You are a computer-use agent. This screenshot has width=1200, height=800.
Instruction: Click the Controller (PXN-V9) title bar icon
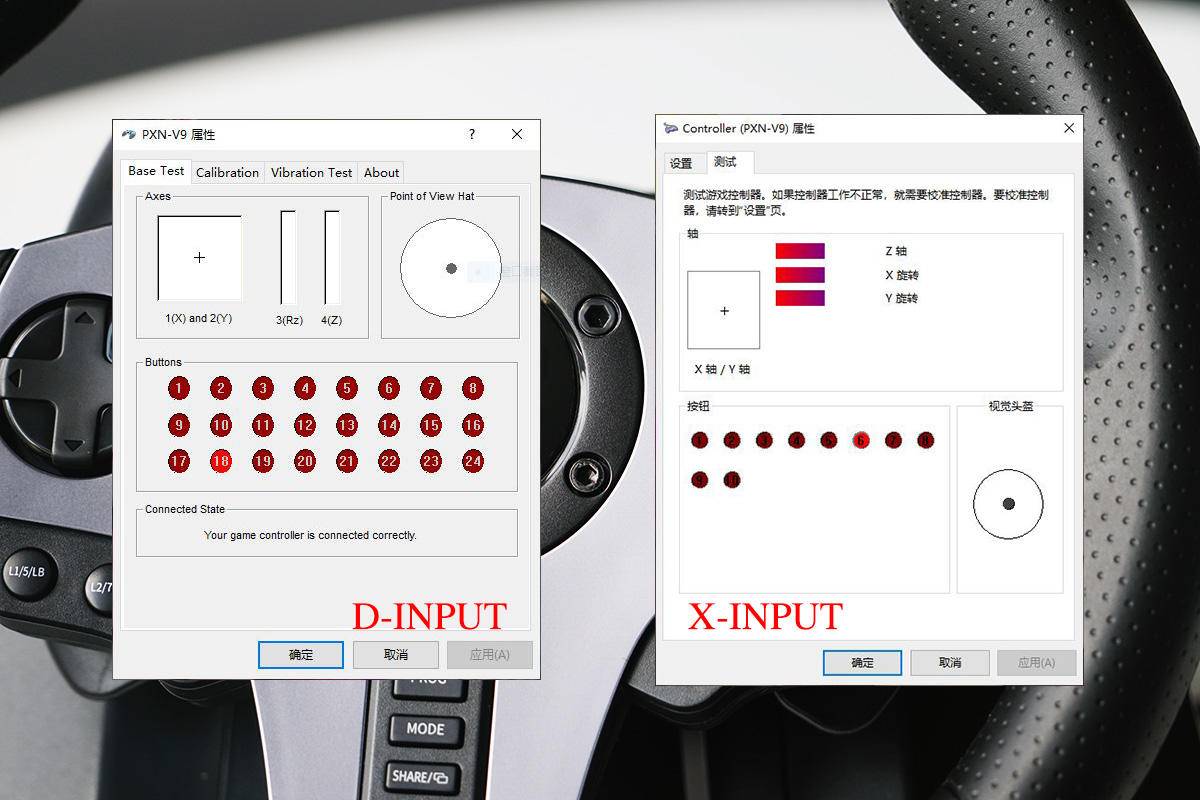(x=671, y=128)
